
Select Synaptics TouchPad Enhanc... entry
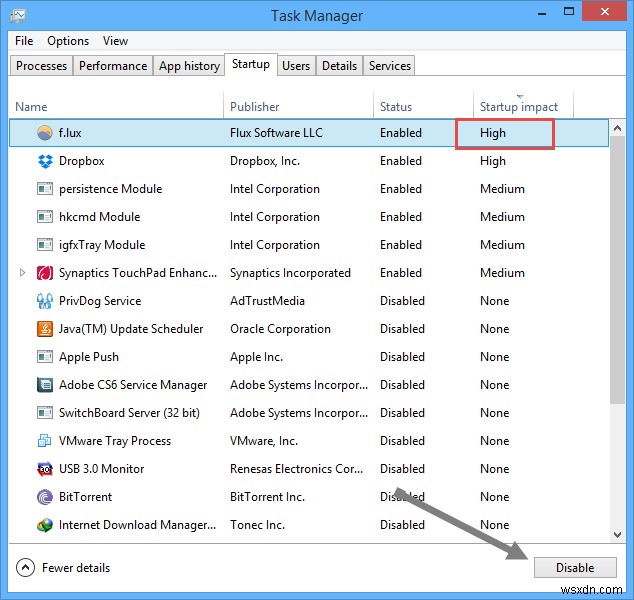[138, 273]
